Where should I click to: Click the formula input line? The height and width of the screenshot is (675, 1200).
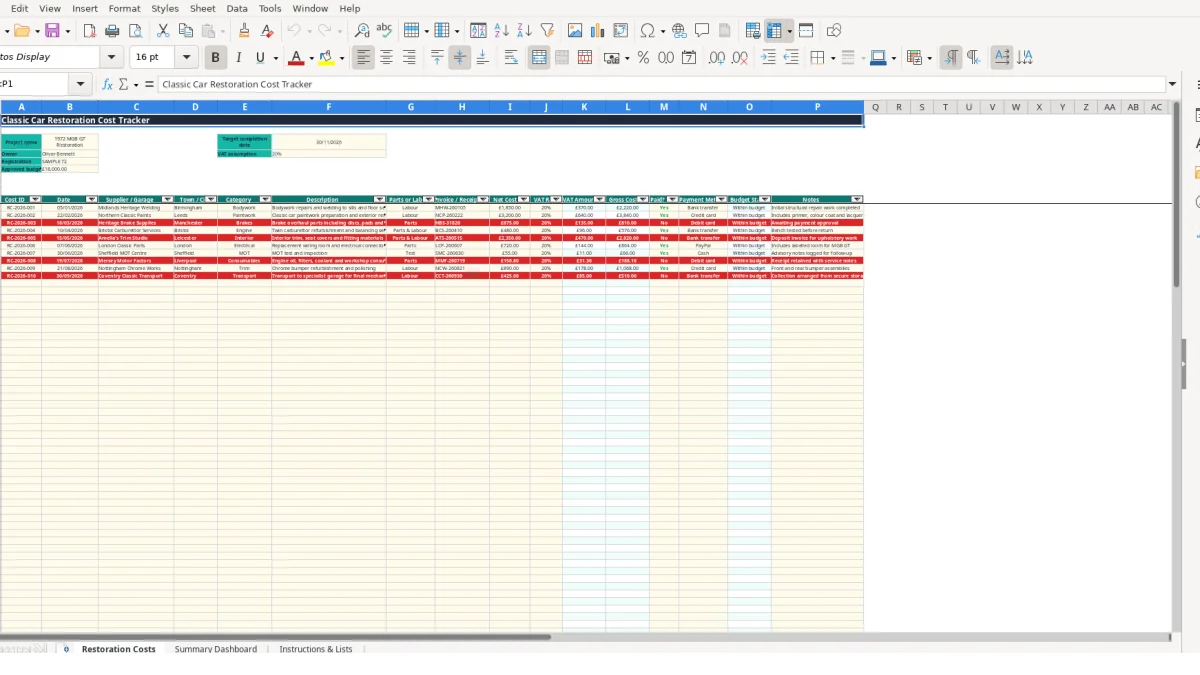pyautogui.click(x=661, y=85)
